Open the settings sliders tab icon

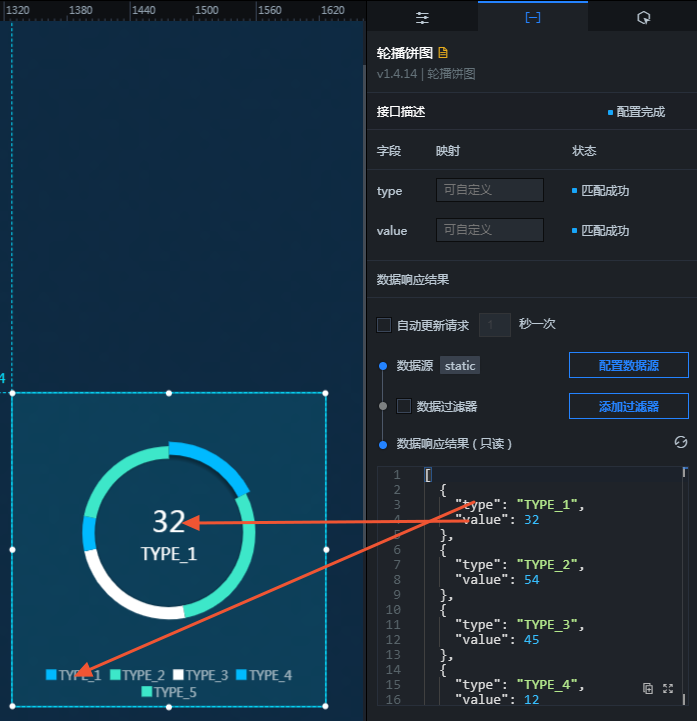pos(422,18)
